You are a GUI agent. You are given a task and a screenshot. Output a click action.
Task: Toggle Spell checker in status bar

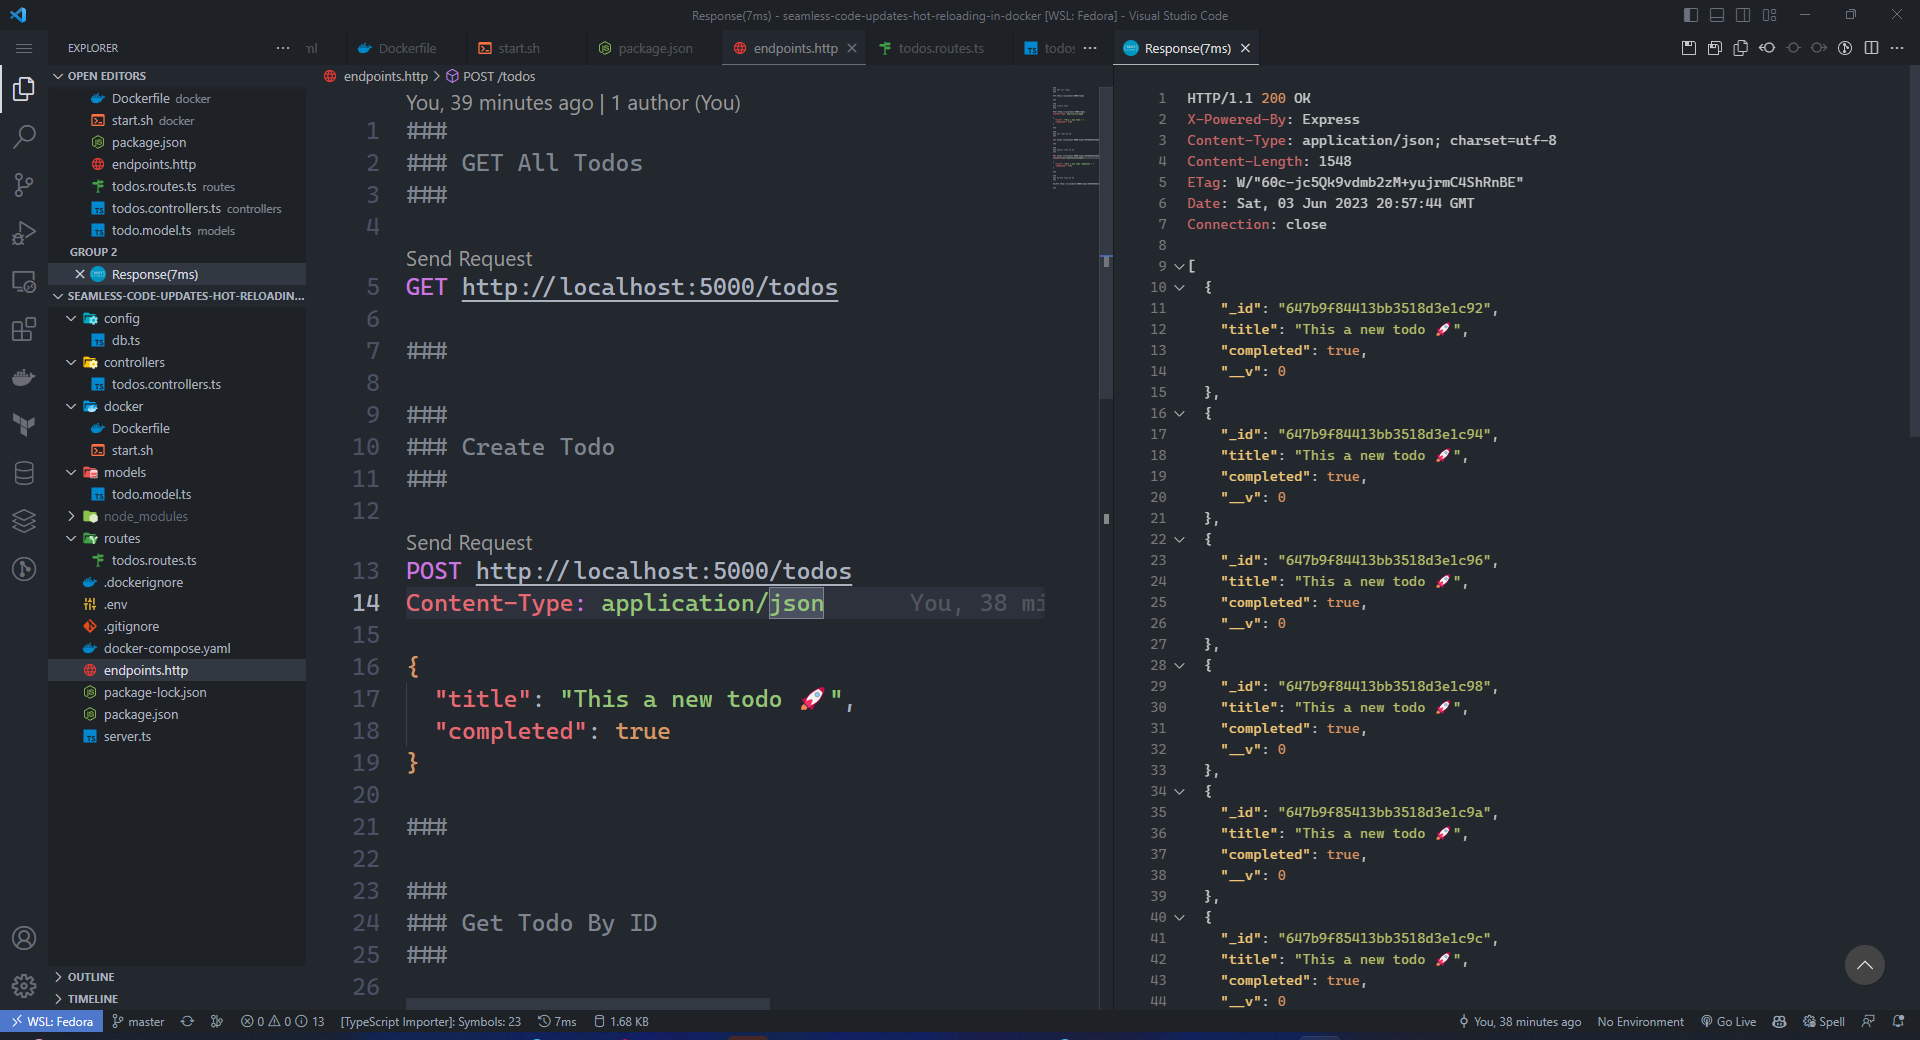(1824, 1022)
